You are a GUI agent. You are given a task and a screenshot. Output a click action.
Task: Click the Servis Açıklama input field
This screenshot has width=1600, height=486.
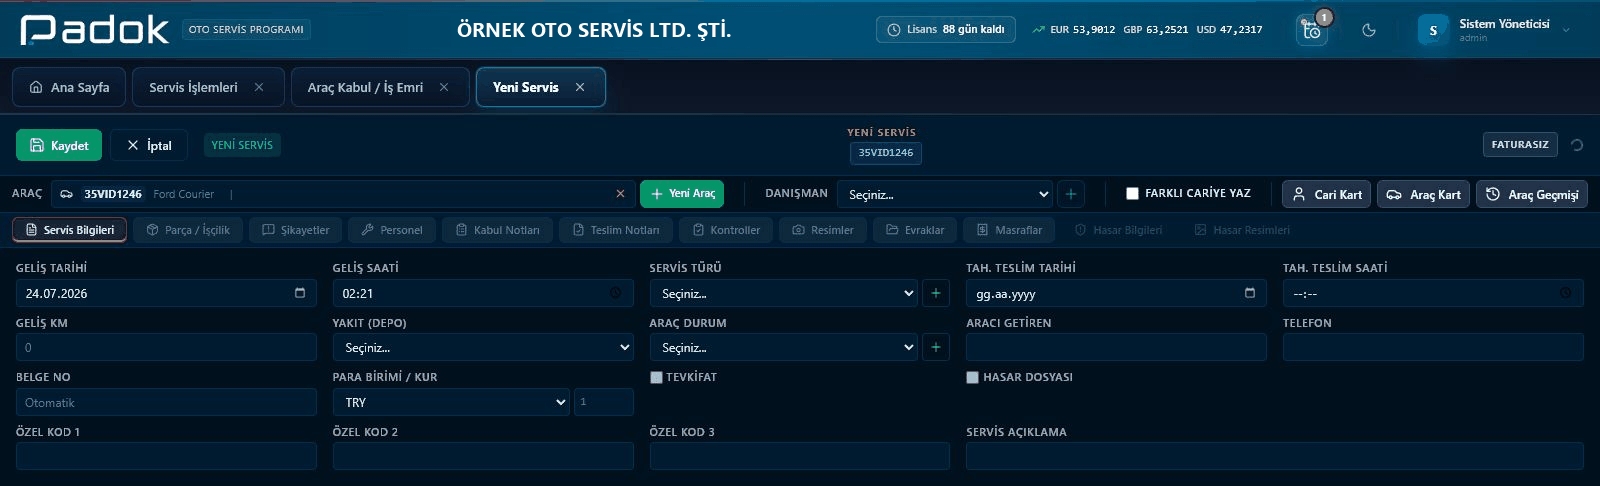coord(1275,456)
